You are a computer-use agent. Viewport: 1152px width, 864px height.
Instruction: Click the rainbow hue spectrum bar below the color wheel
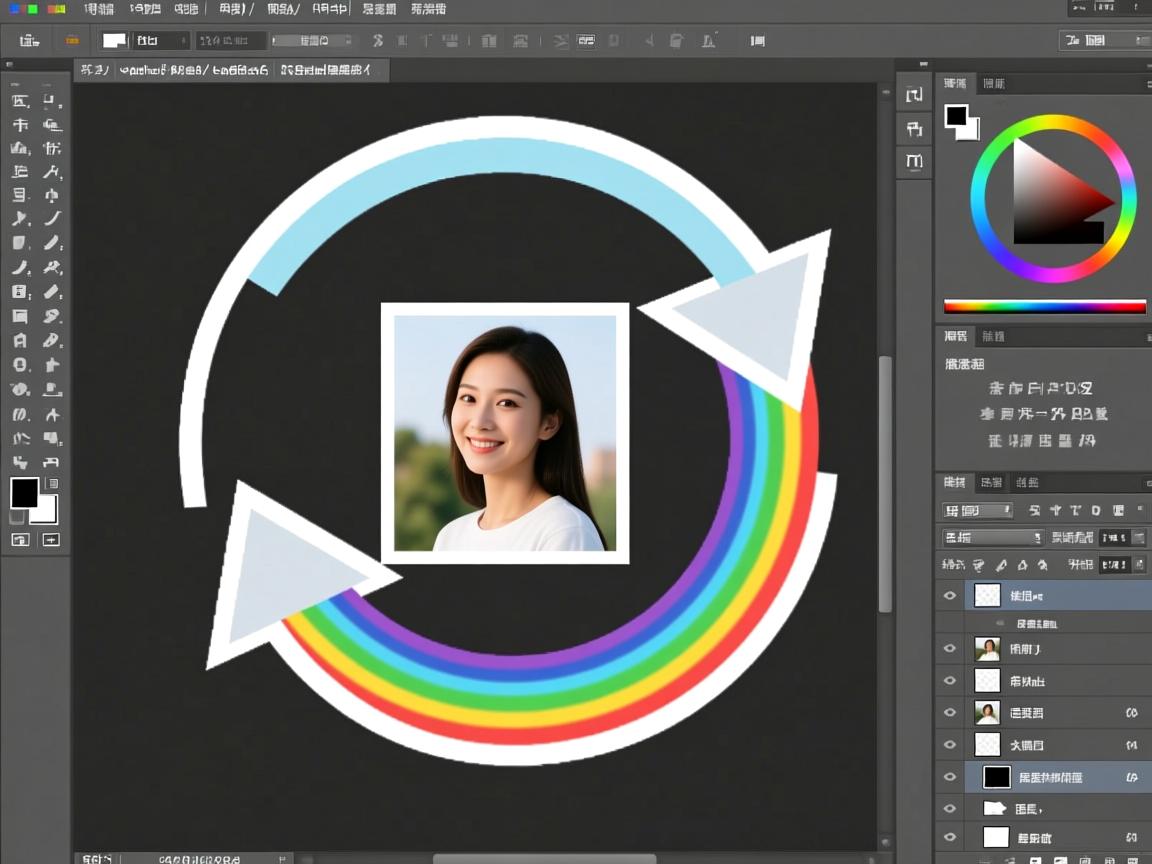click(x=1044, y=307)
